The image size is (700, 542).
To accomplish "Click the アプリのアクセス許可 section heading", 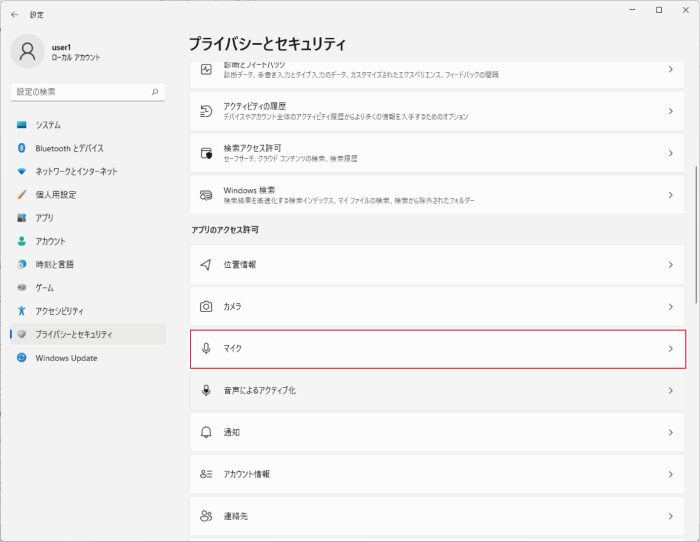I will coord(225,230).
